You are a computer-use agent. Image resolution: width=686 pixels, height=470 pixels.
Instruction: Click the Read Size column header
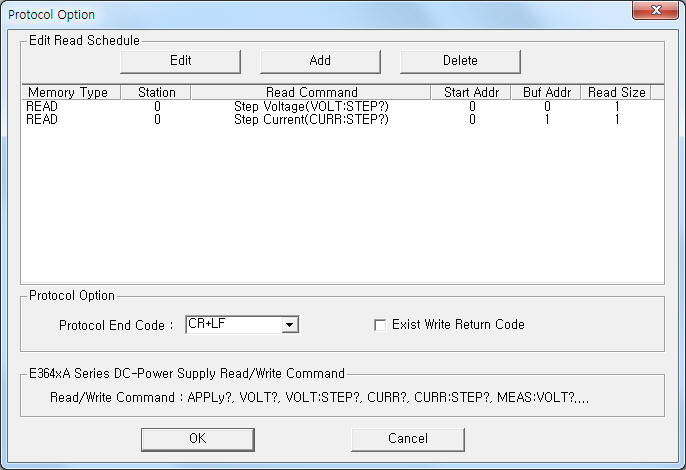615,93
